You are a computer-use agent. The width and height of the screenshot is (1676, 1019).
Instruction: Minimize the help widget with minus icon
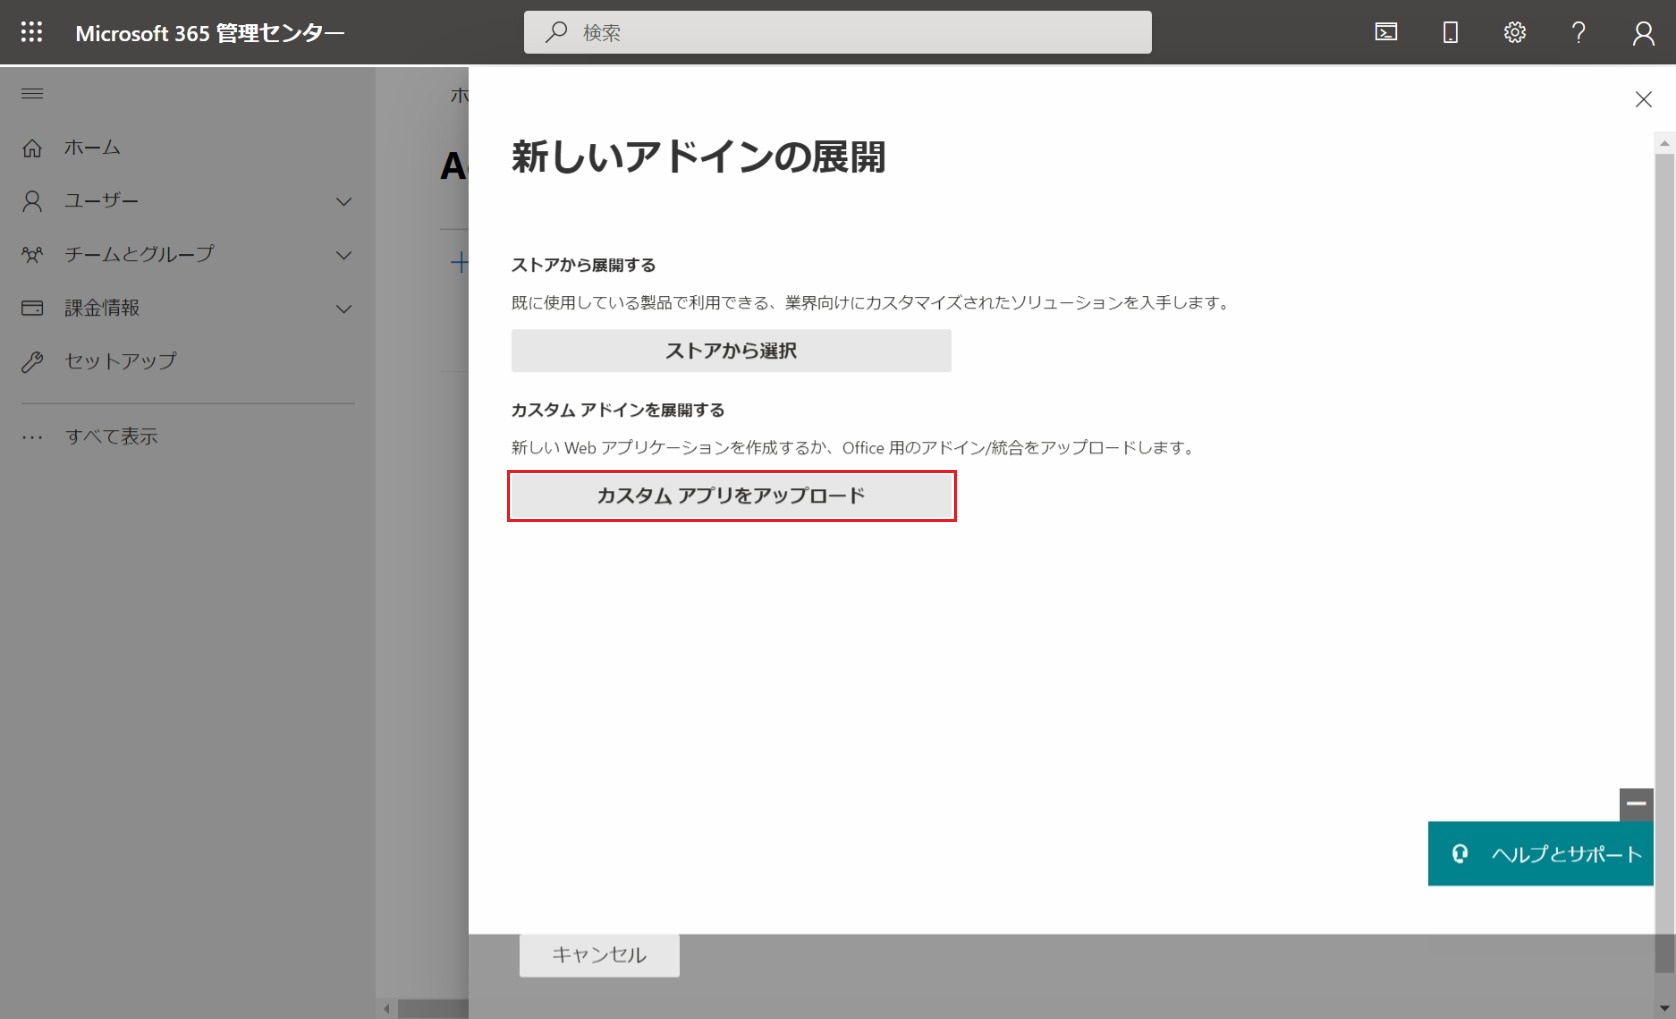1636,803
